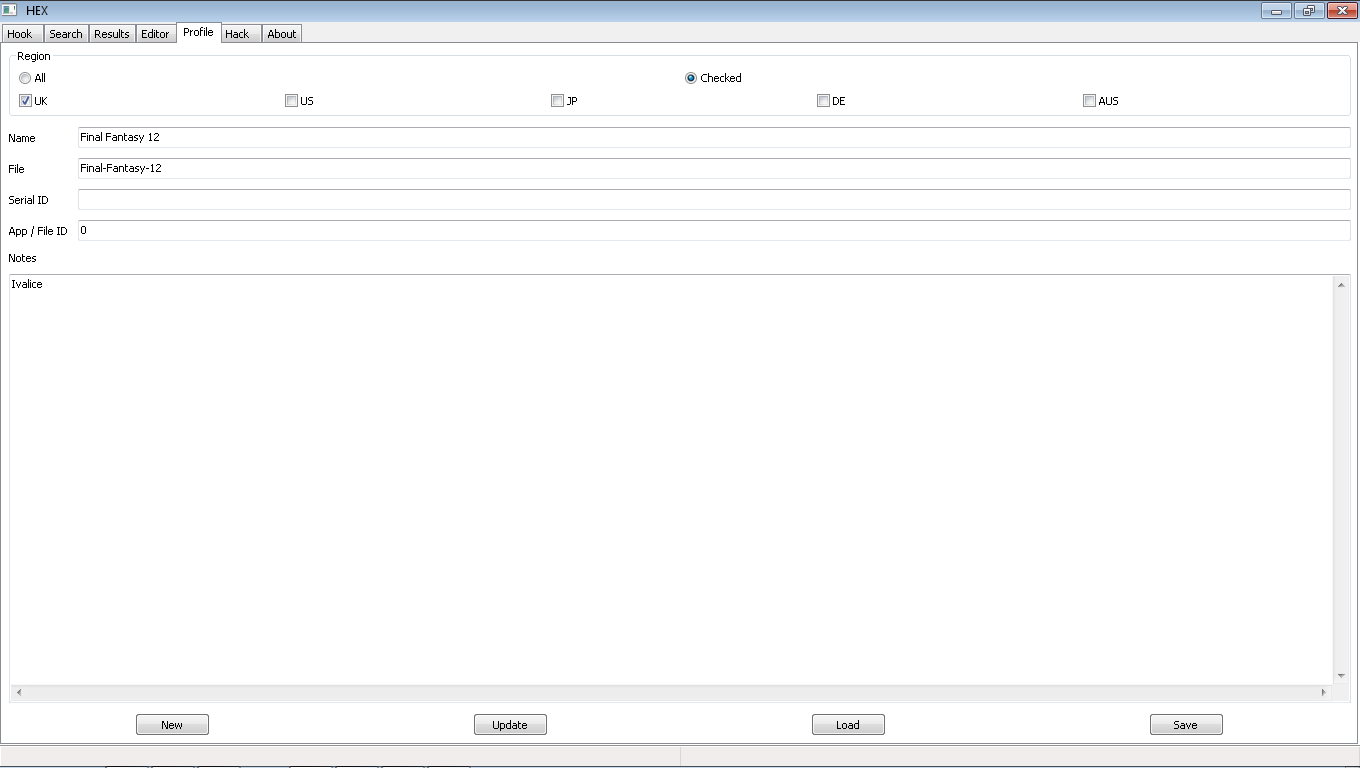1360x768 pixels.
Task: Switch to the Hook tab
Action: pos(20,33)
